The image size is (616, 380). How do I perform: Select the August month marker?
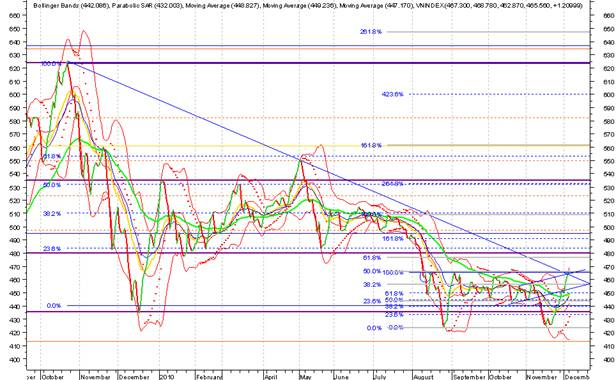point(423,377)
